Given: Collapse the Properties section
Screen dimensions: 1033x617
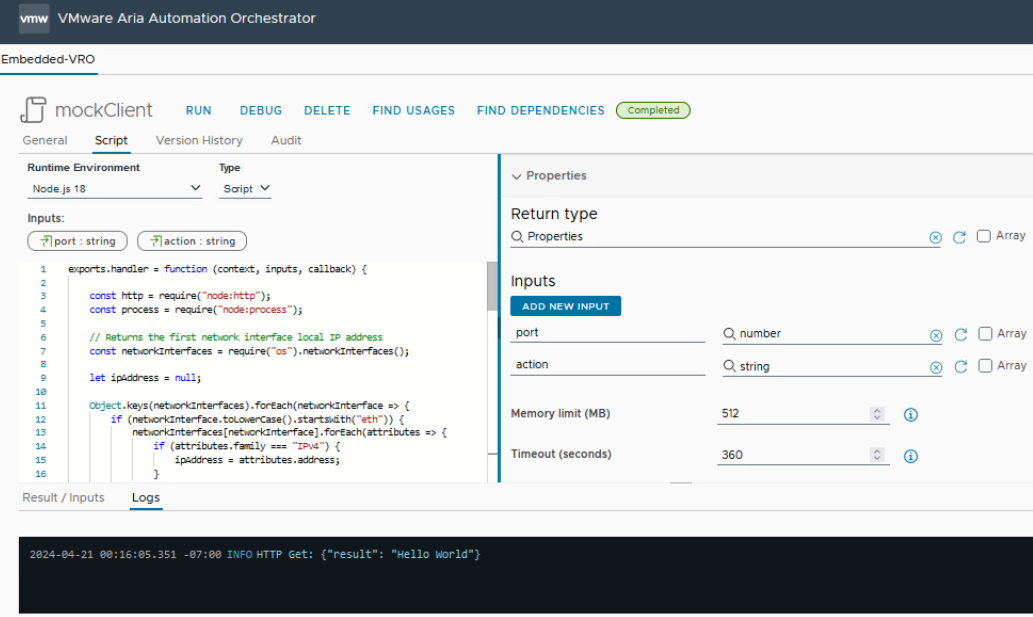Looking at the screenshot, I should 516,176.
